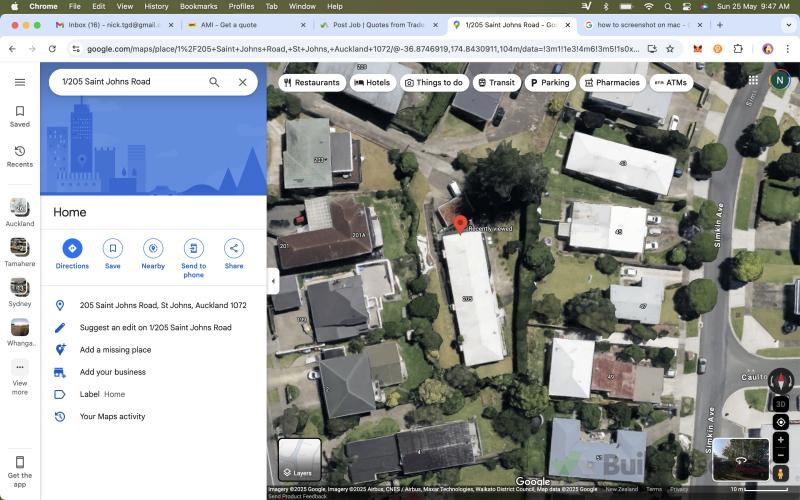Show your current location on map
This screenshot has height=500, width=800.
pos(781,422)
